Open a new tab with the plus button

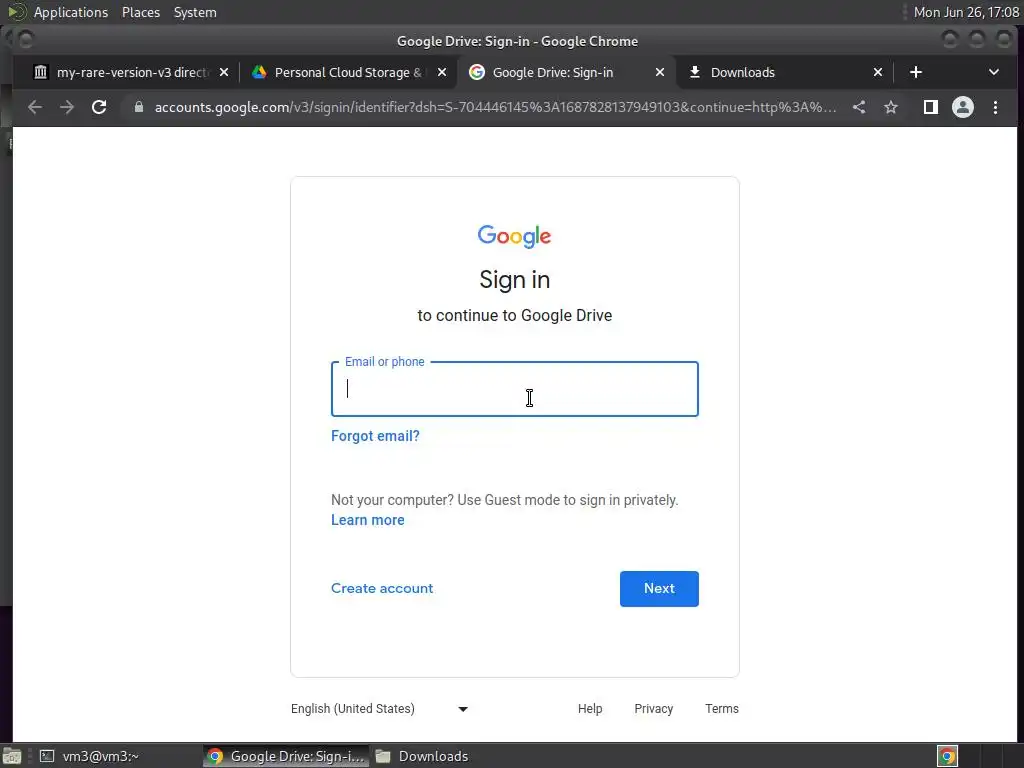pos(916,72)
